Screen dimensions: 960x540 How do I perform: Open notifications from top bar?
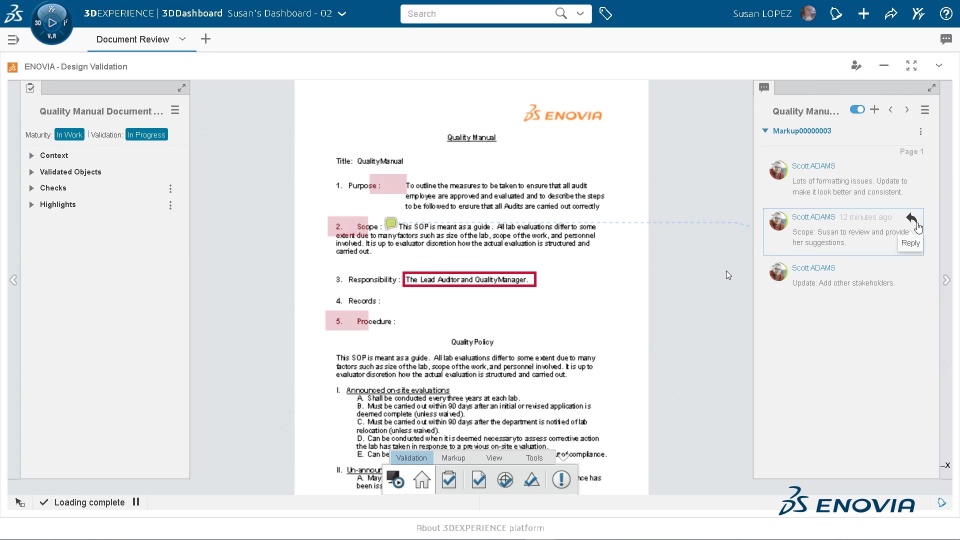pos(836,13)
